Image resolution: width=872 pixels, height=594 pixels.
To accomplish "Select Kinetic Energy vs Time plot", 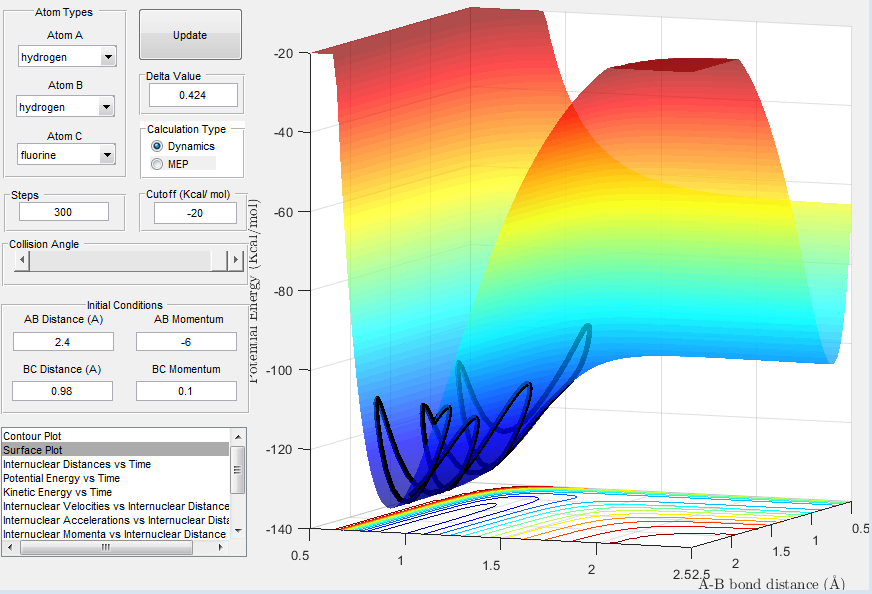I will coord(58,492).
